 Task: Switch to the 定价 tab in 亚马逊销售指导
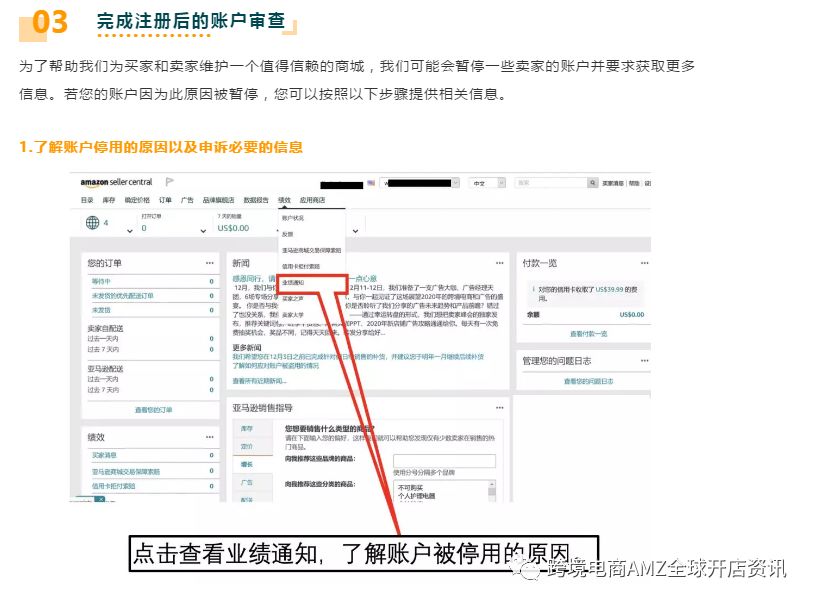253,446
